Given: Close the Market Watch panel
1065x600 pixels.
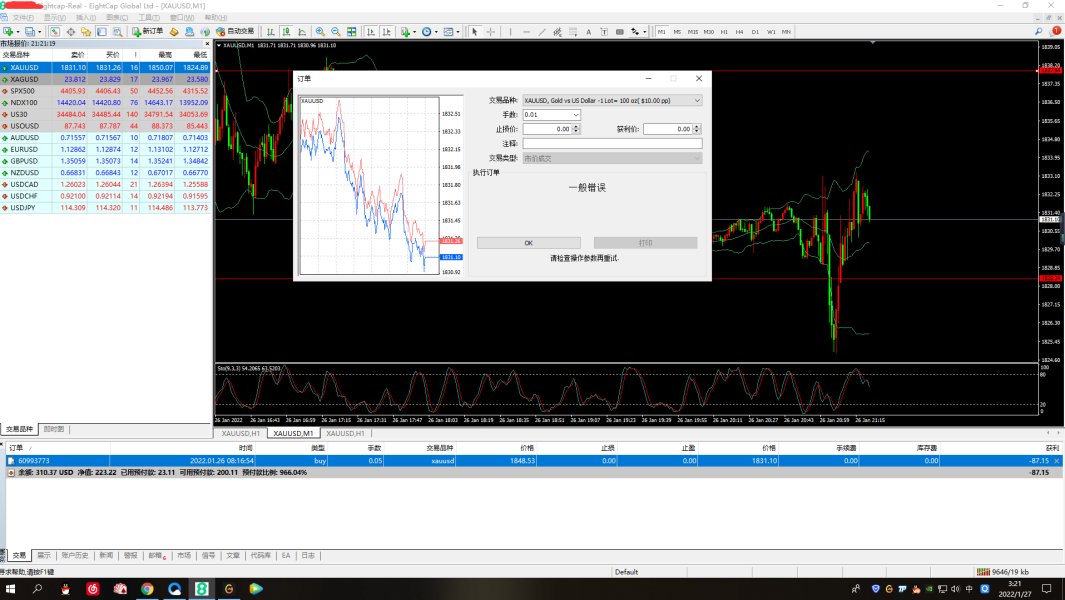Looking at the screenshot, I should 207,43.
